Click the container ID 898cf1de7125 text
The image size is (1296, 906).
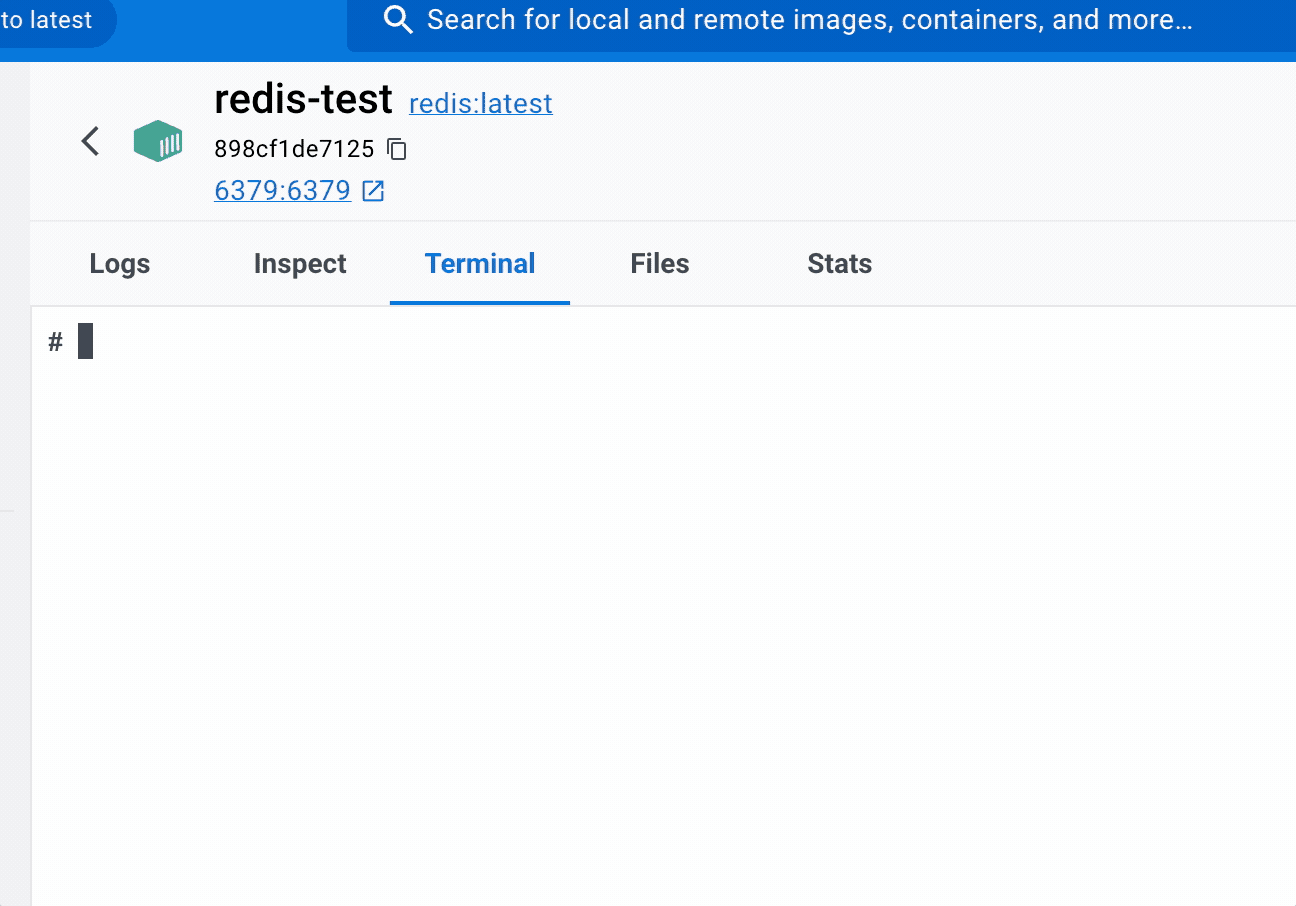[294, 150]
